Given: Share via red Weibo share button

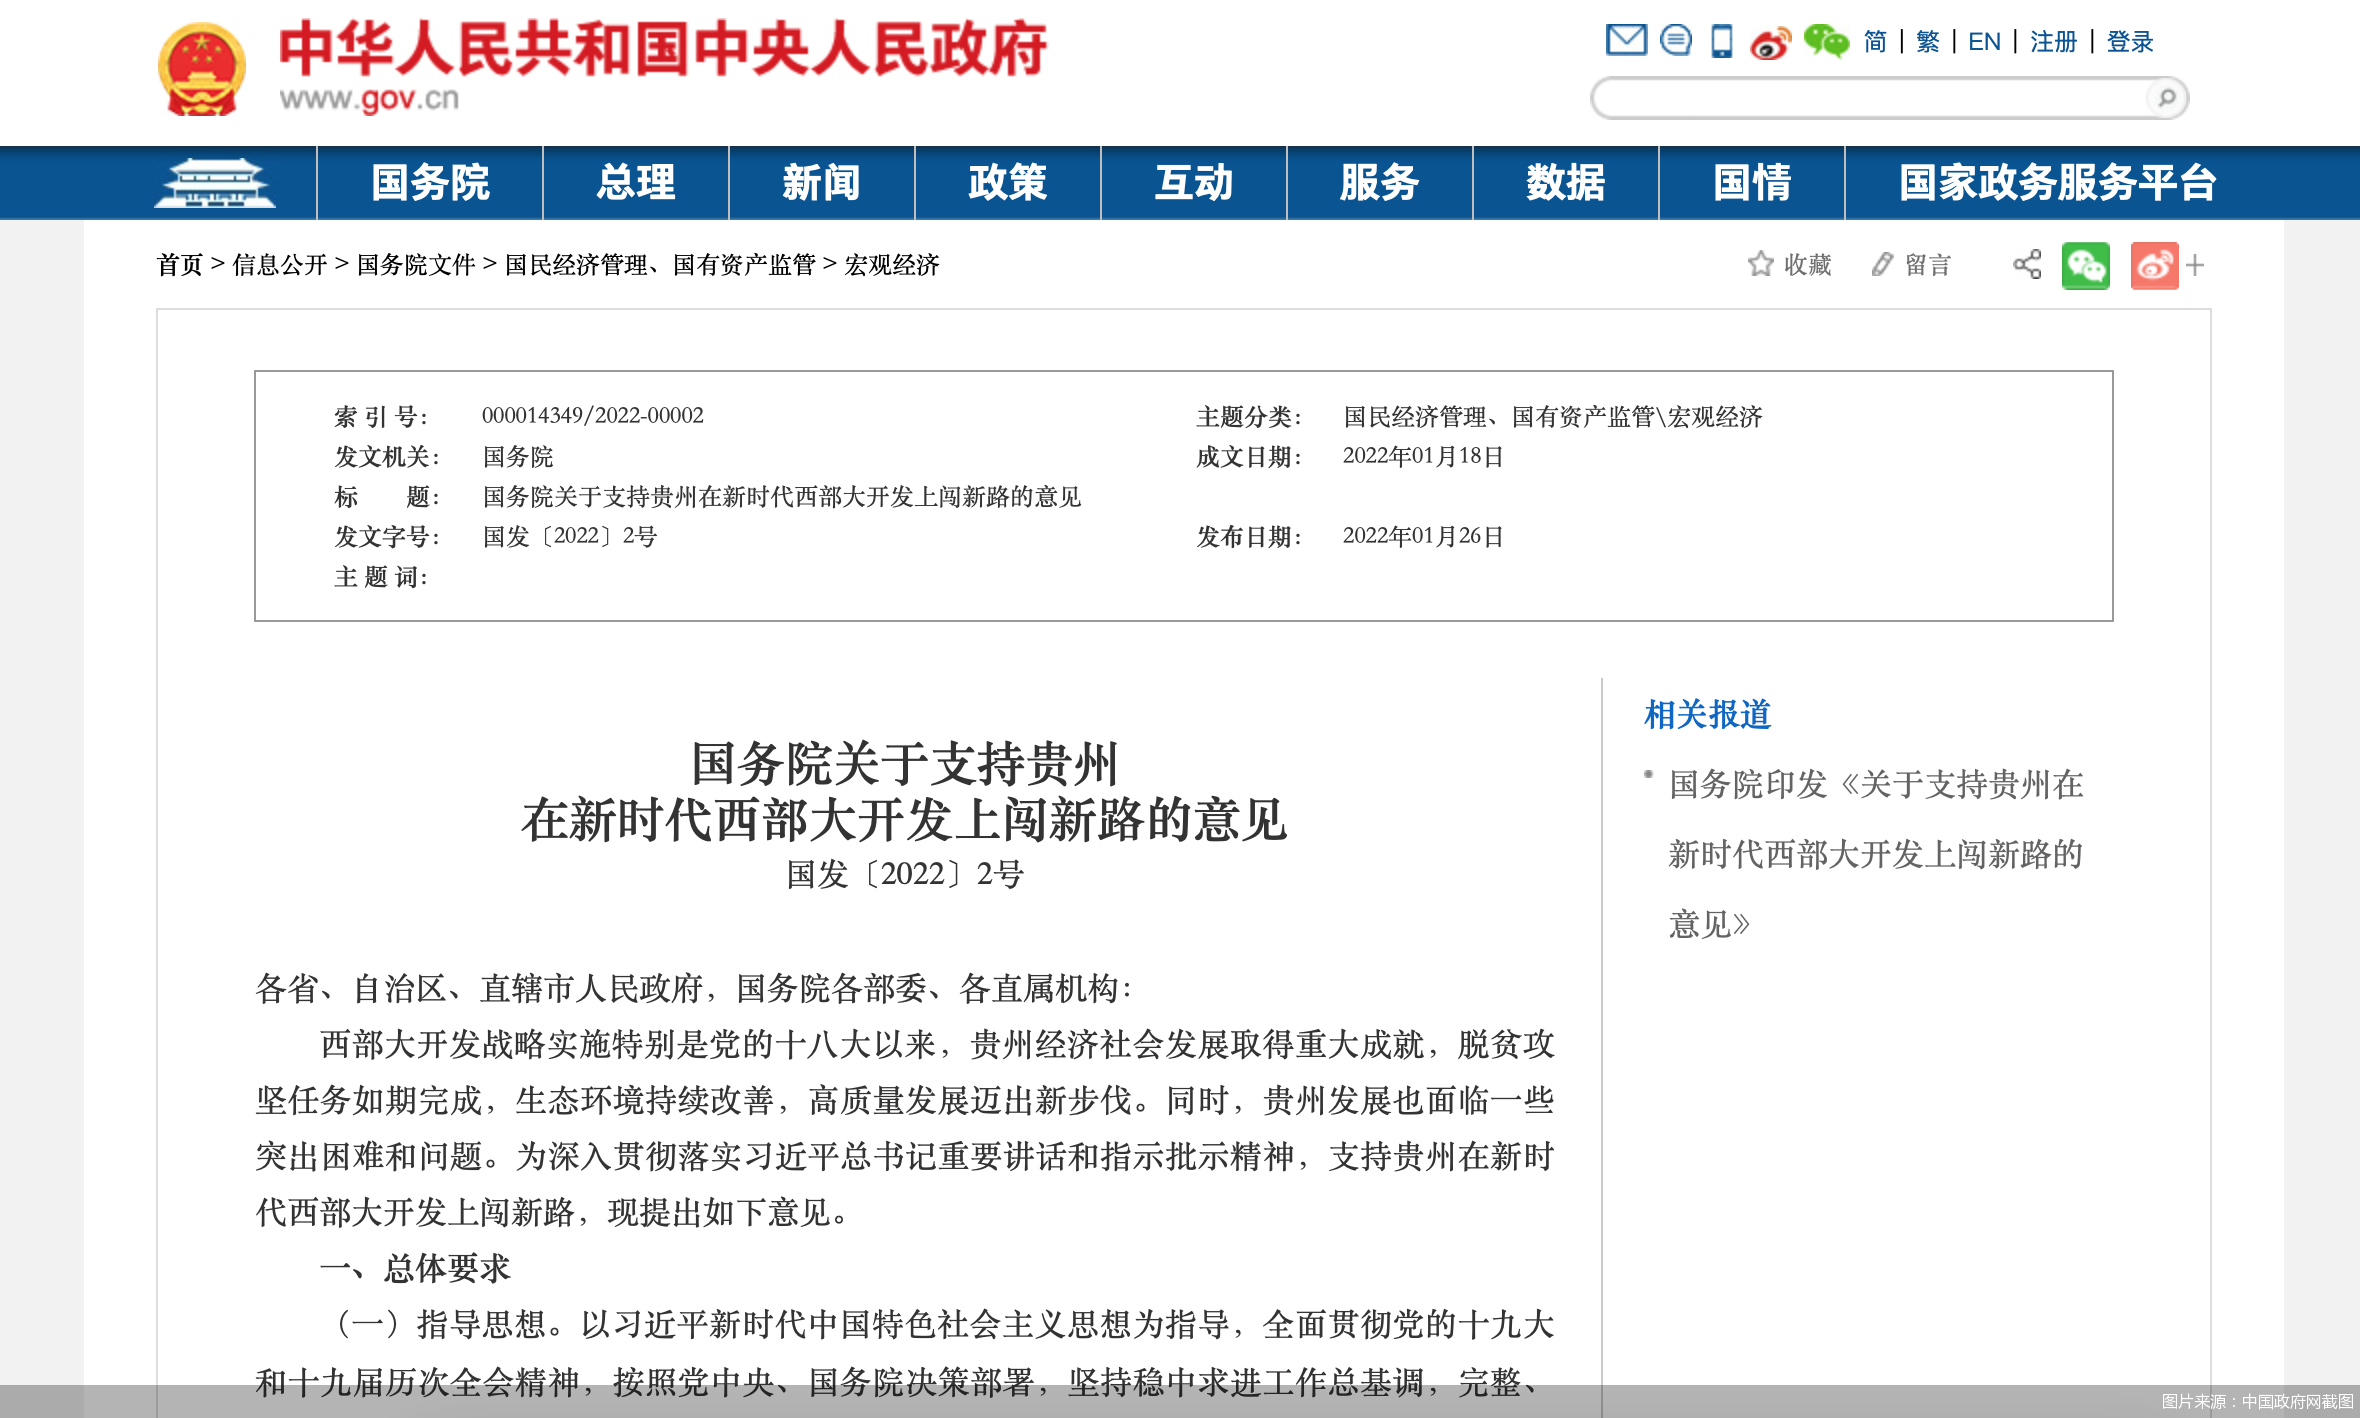Looking at the screenshot, I should point(2154,266).
